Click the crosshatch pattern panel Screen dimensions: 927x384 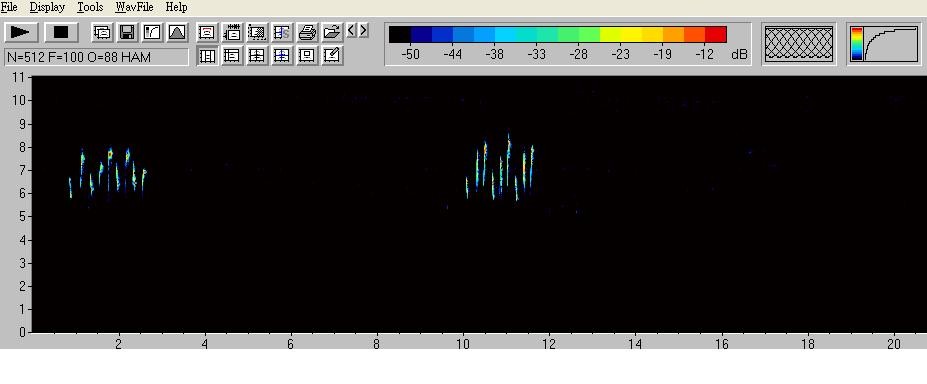click(x=799, y=44)
